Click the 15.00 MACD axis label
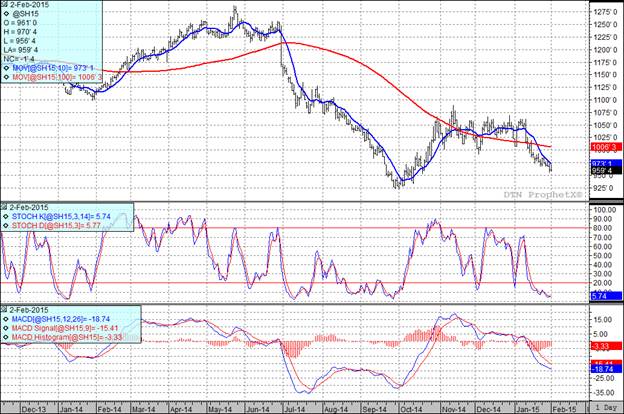 [x=603, y=320]
